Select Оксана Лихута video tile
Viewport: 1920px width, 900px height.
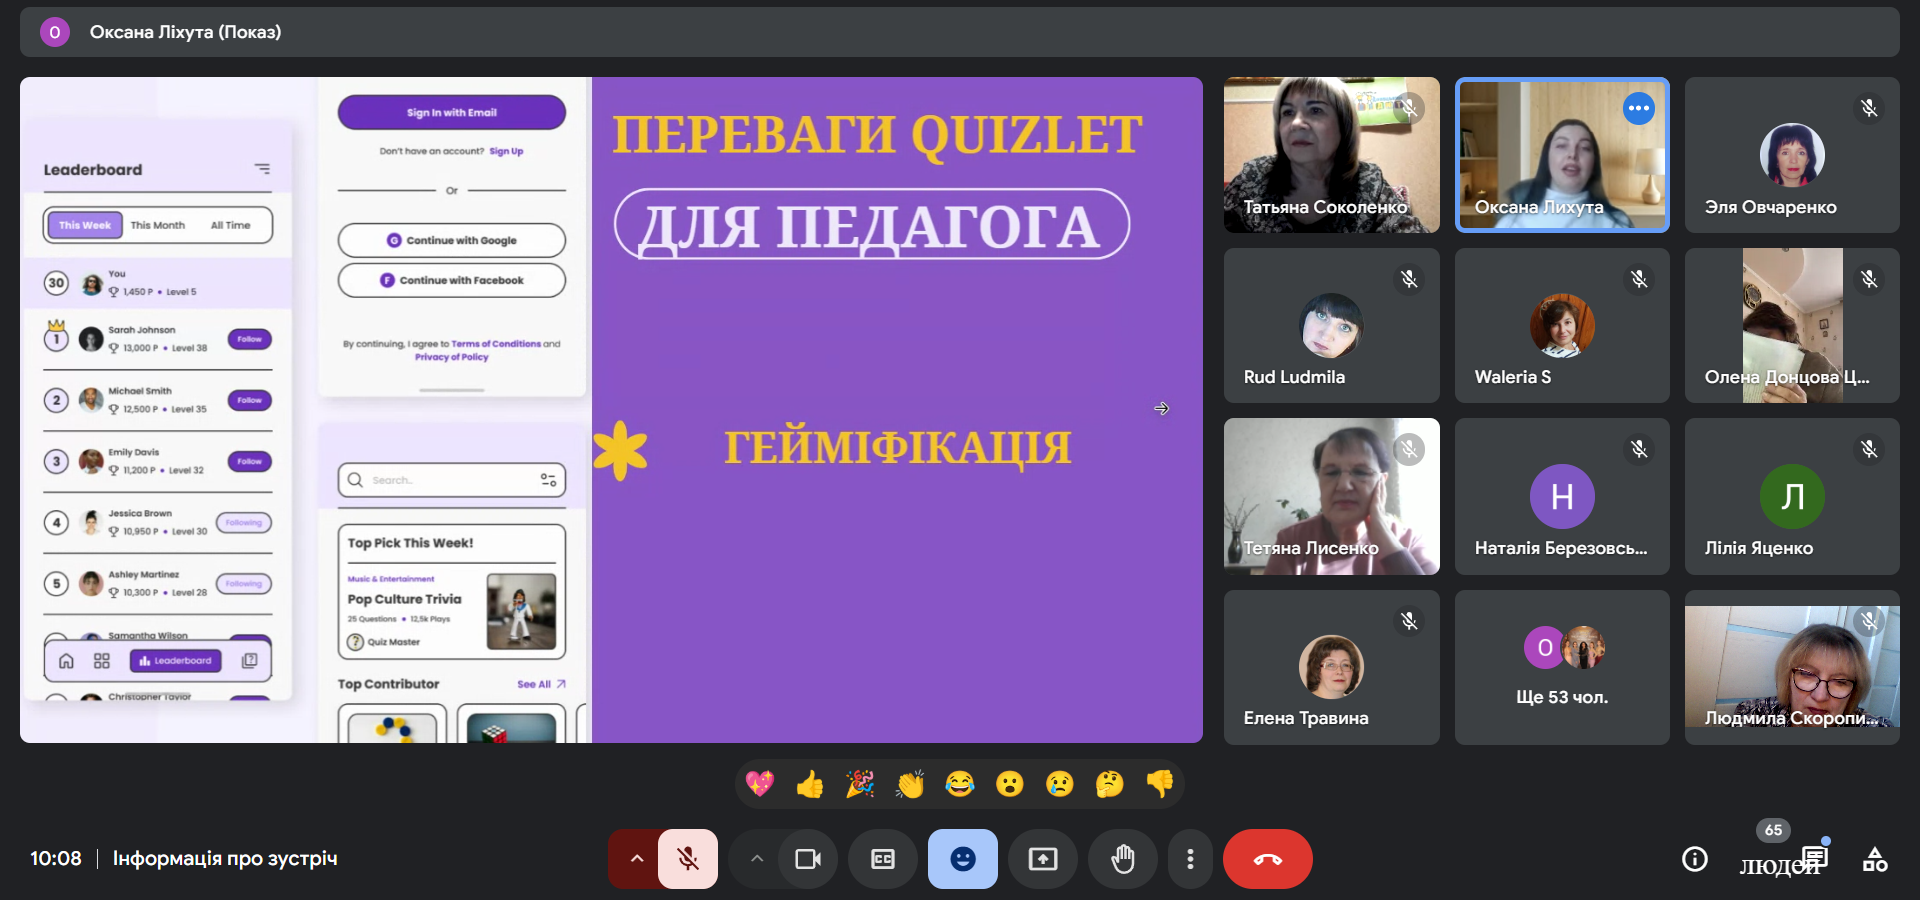1562,155
